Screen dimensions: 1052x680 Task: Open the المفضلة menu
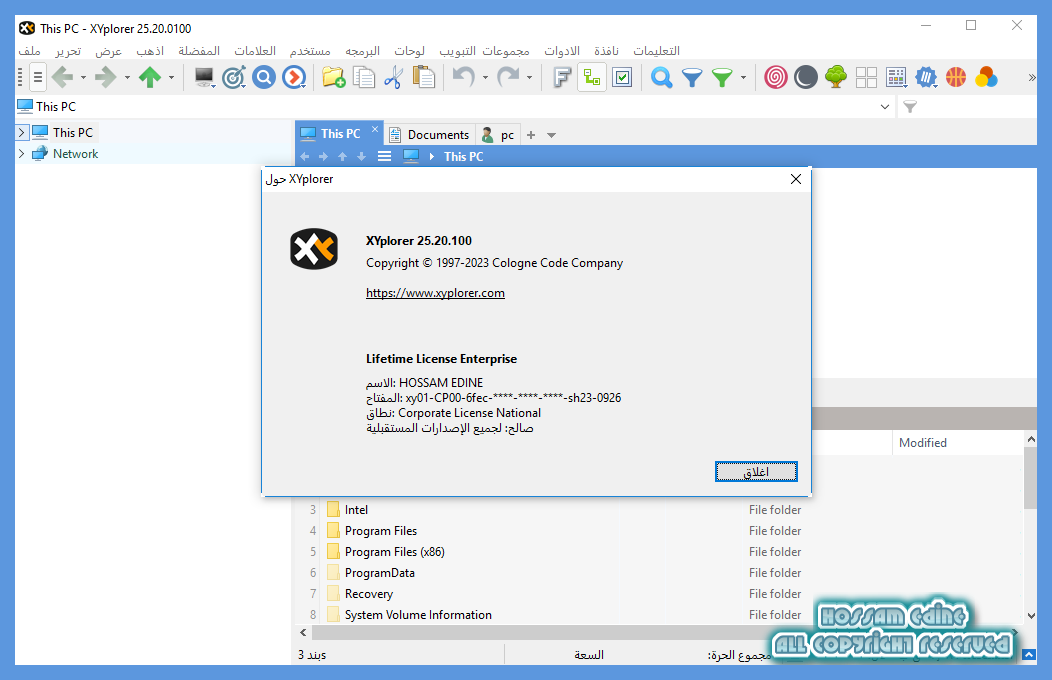click(199, 51)
